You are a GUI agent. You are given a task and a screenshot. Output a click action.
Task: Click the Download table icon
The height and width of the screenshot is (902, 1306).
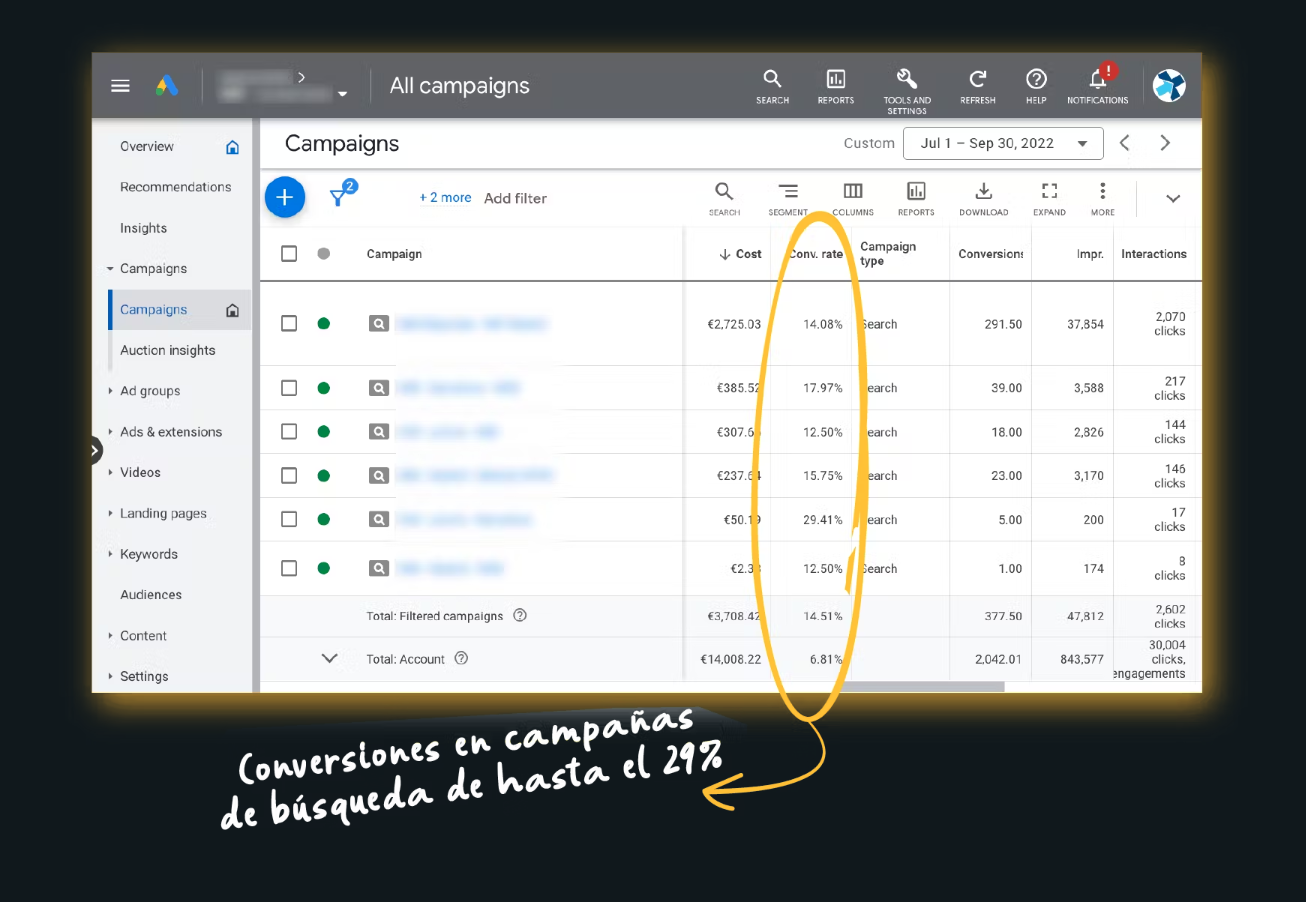983,192
